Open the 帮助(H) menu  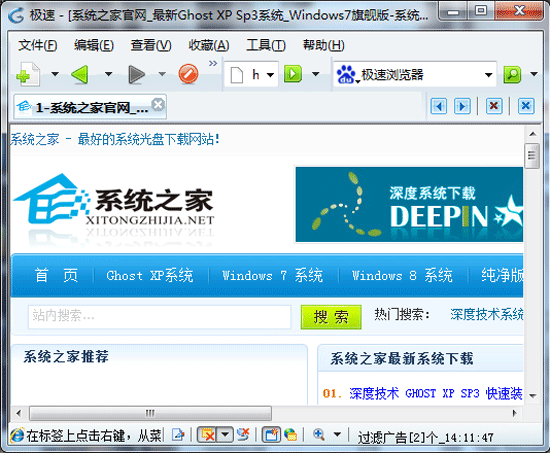(x=323, y=45)
